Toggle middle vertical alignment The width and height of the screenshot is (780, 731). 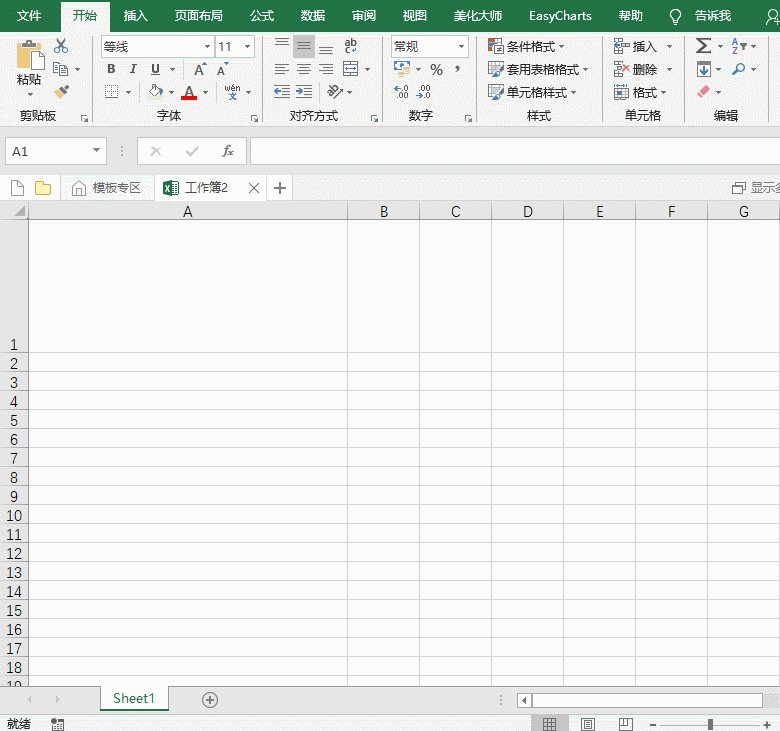(303, 46)
